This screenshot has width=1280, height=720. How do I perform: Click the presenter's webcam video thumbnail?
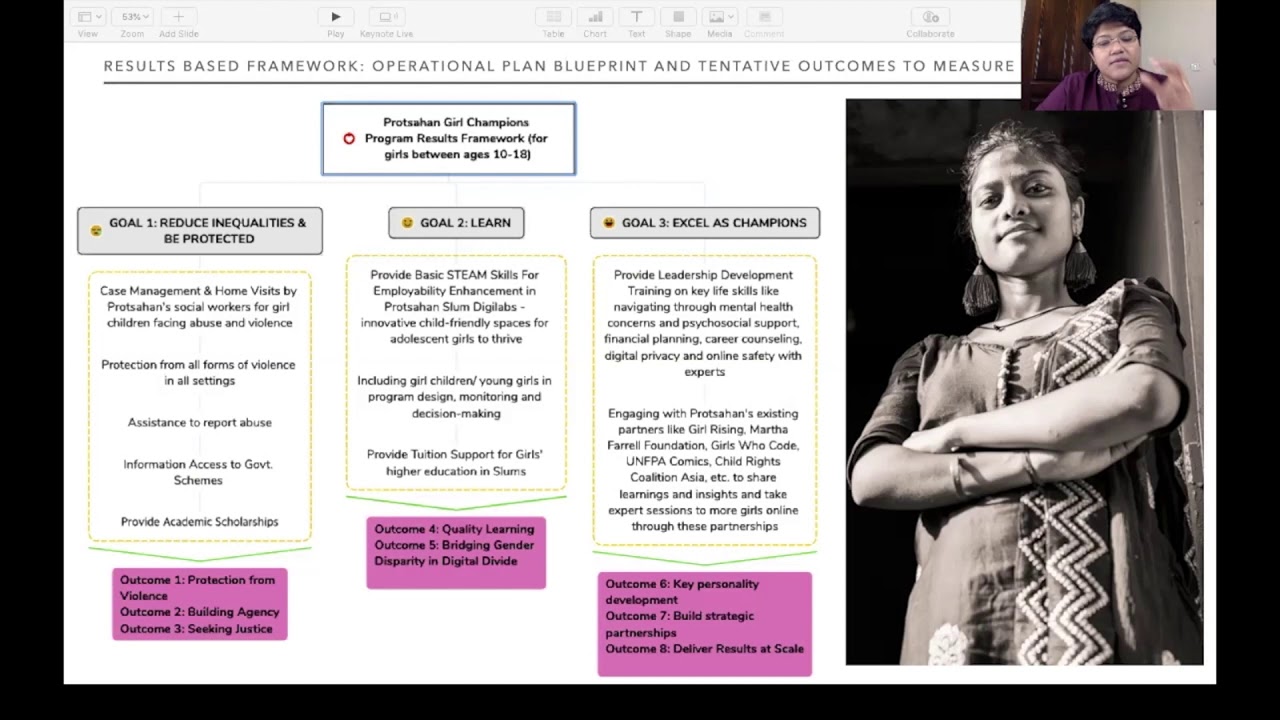pos(1119,55)
